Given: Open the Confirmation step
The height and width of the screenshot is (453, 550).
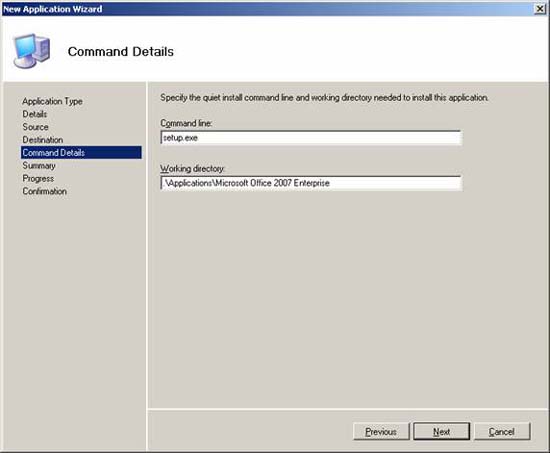Looking at the screenshot, I should [x=44, y=191].
